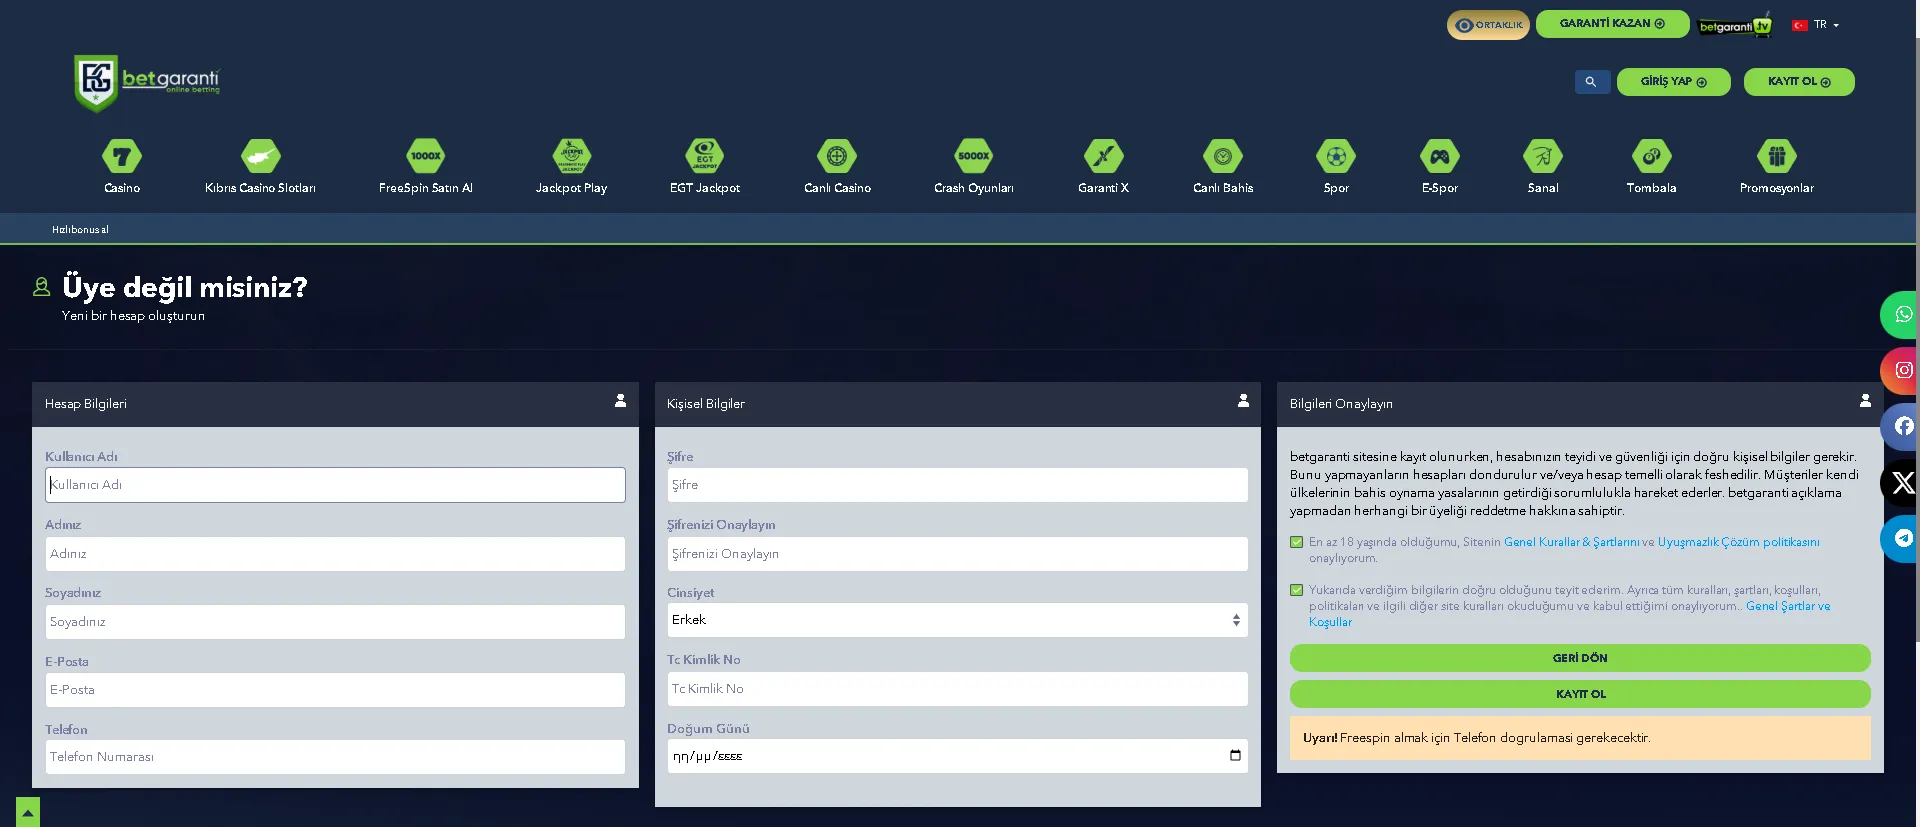Click the GERİ DÖN button
Image resolution: width=1920 pixels, height=827 pixels.
point(1579,658)
